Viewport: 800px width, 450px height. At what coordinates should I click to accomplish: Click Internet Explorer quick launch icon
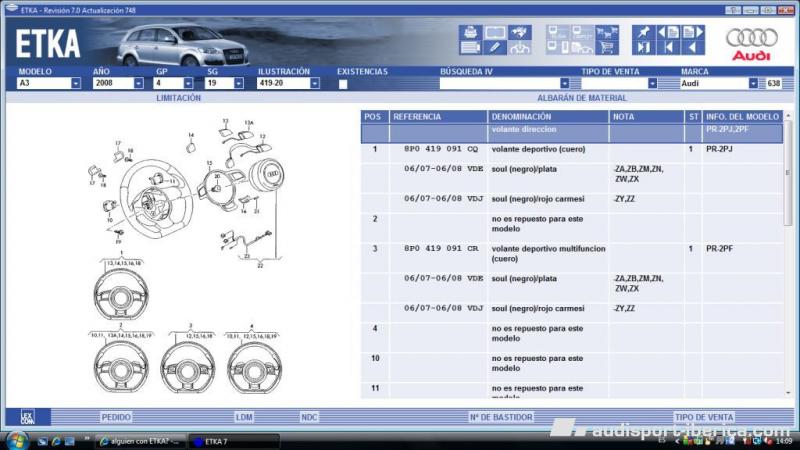(x=56, y=441)
